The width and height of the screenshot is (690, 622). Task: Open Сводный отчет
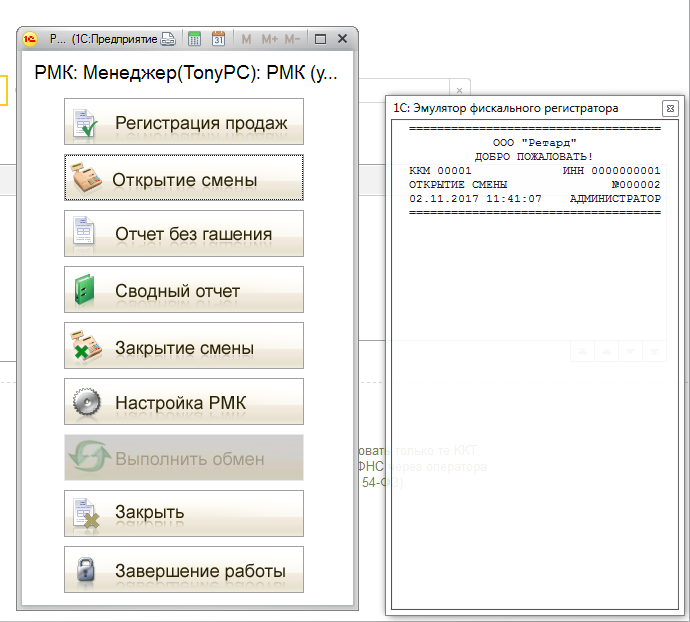point(184,289)
